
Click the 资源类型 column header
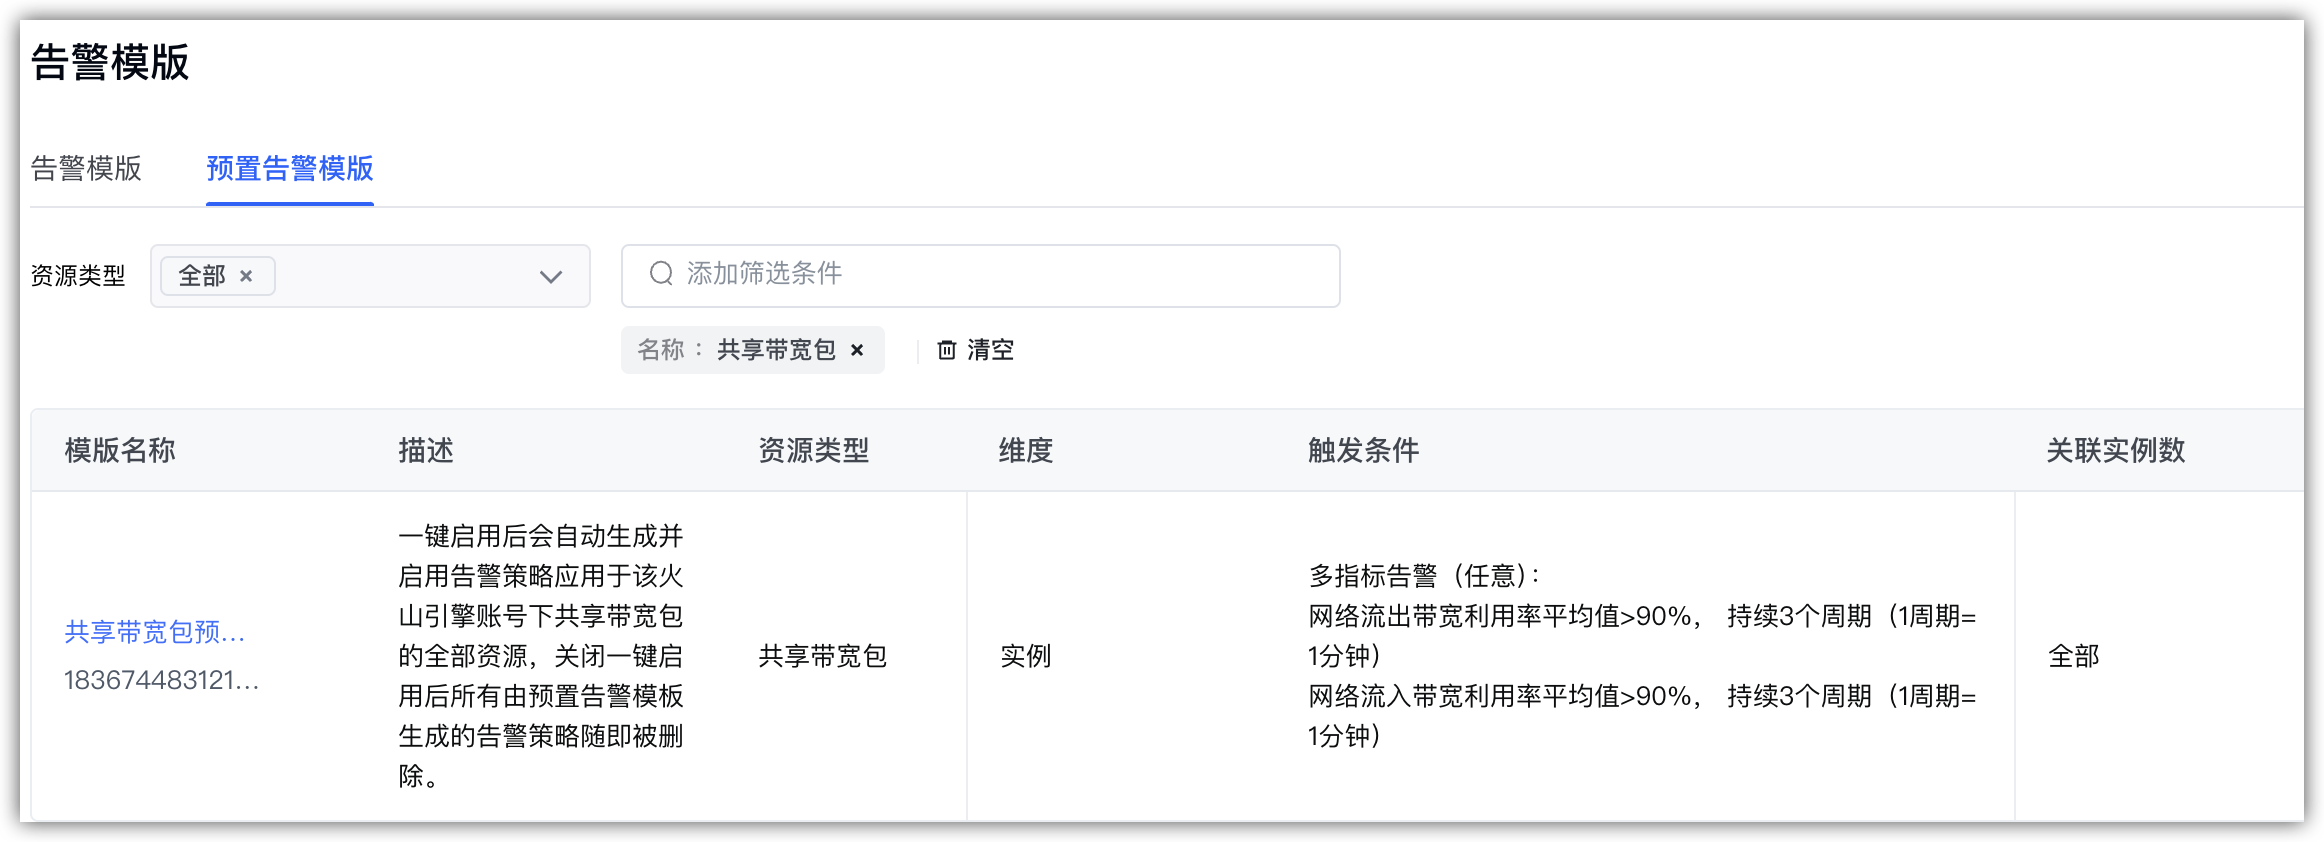814,450
